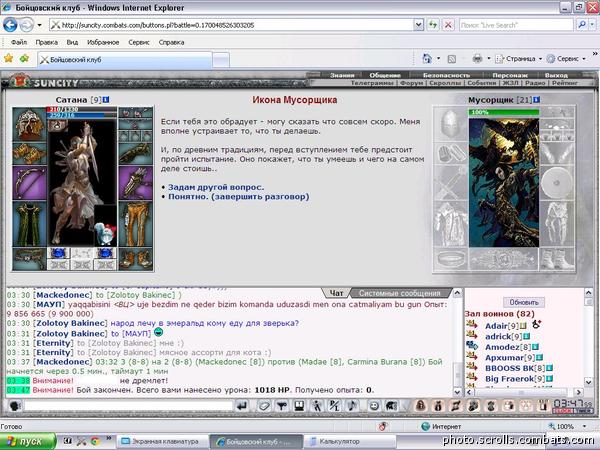Expand the quick launch overflow chevron
This screenshot has height=450, width=600.
108,439
